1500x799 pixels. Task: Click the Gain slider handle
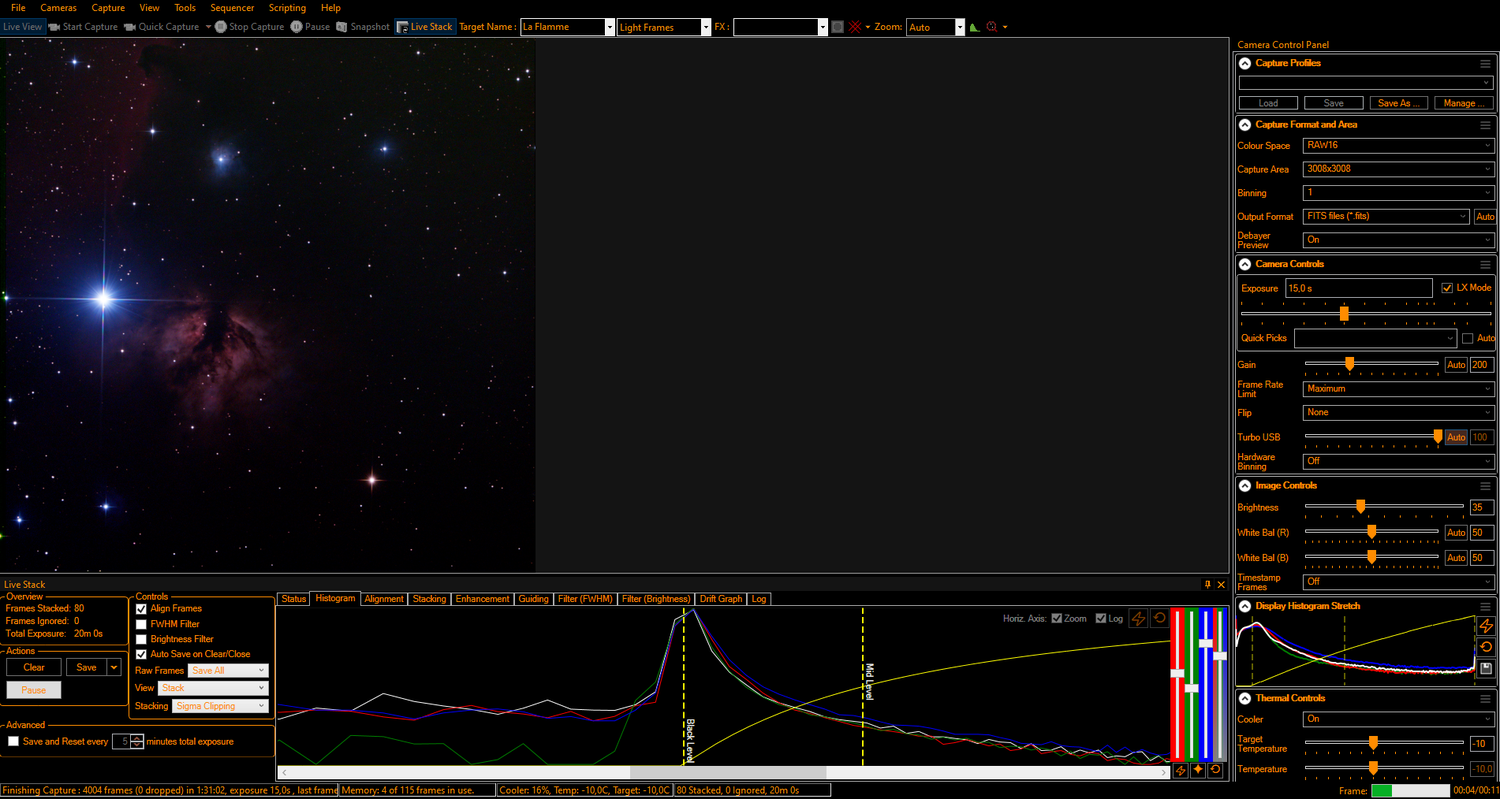[1349, 365]
